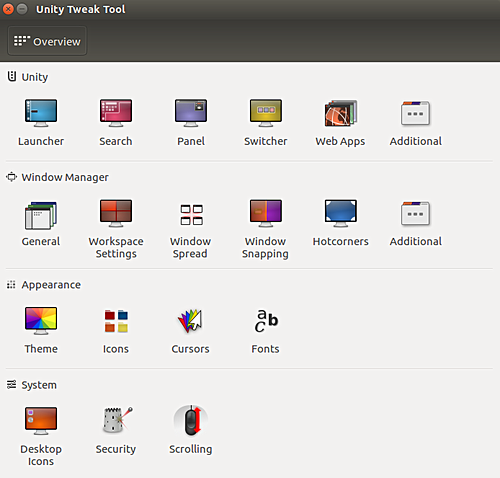Open the Theme appearance icon
Viewport: 500px width, 478px height.
(41, 321)
